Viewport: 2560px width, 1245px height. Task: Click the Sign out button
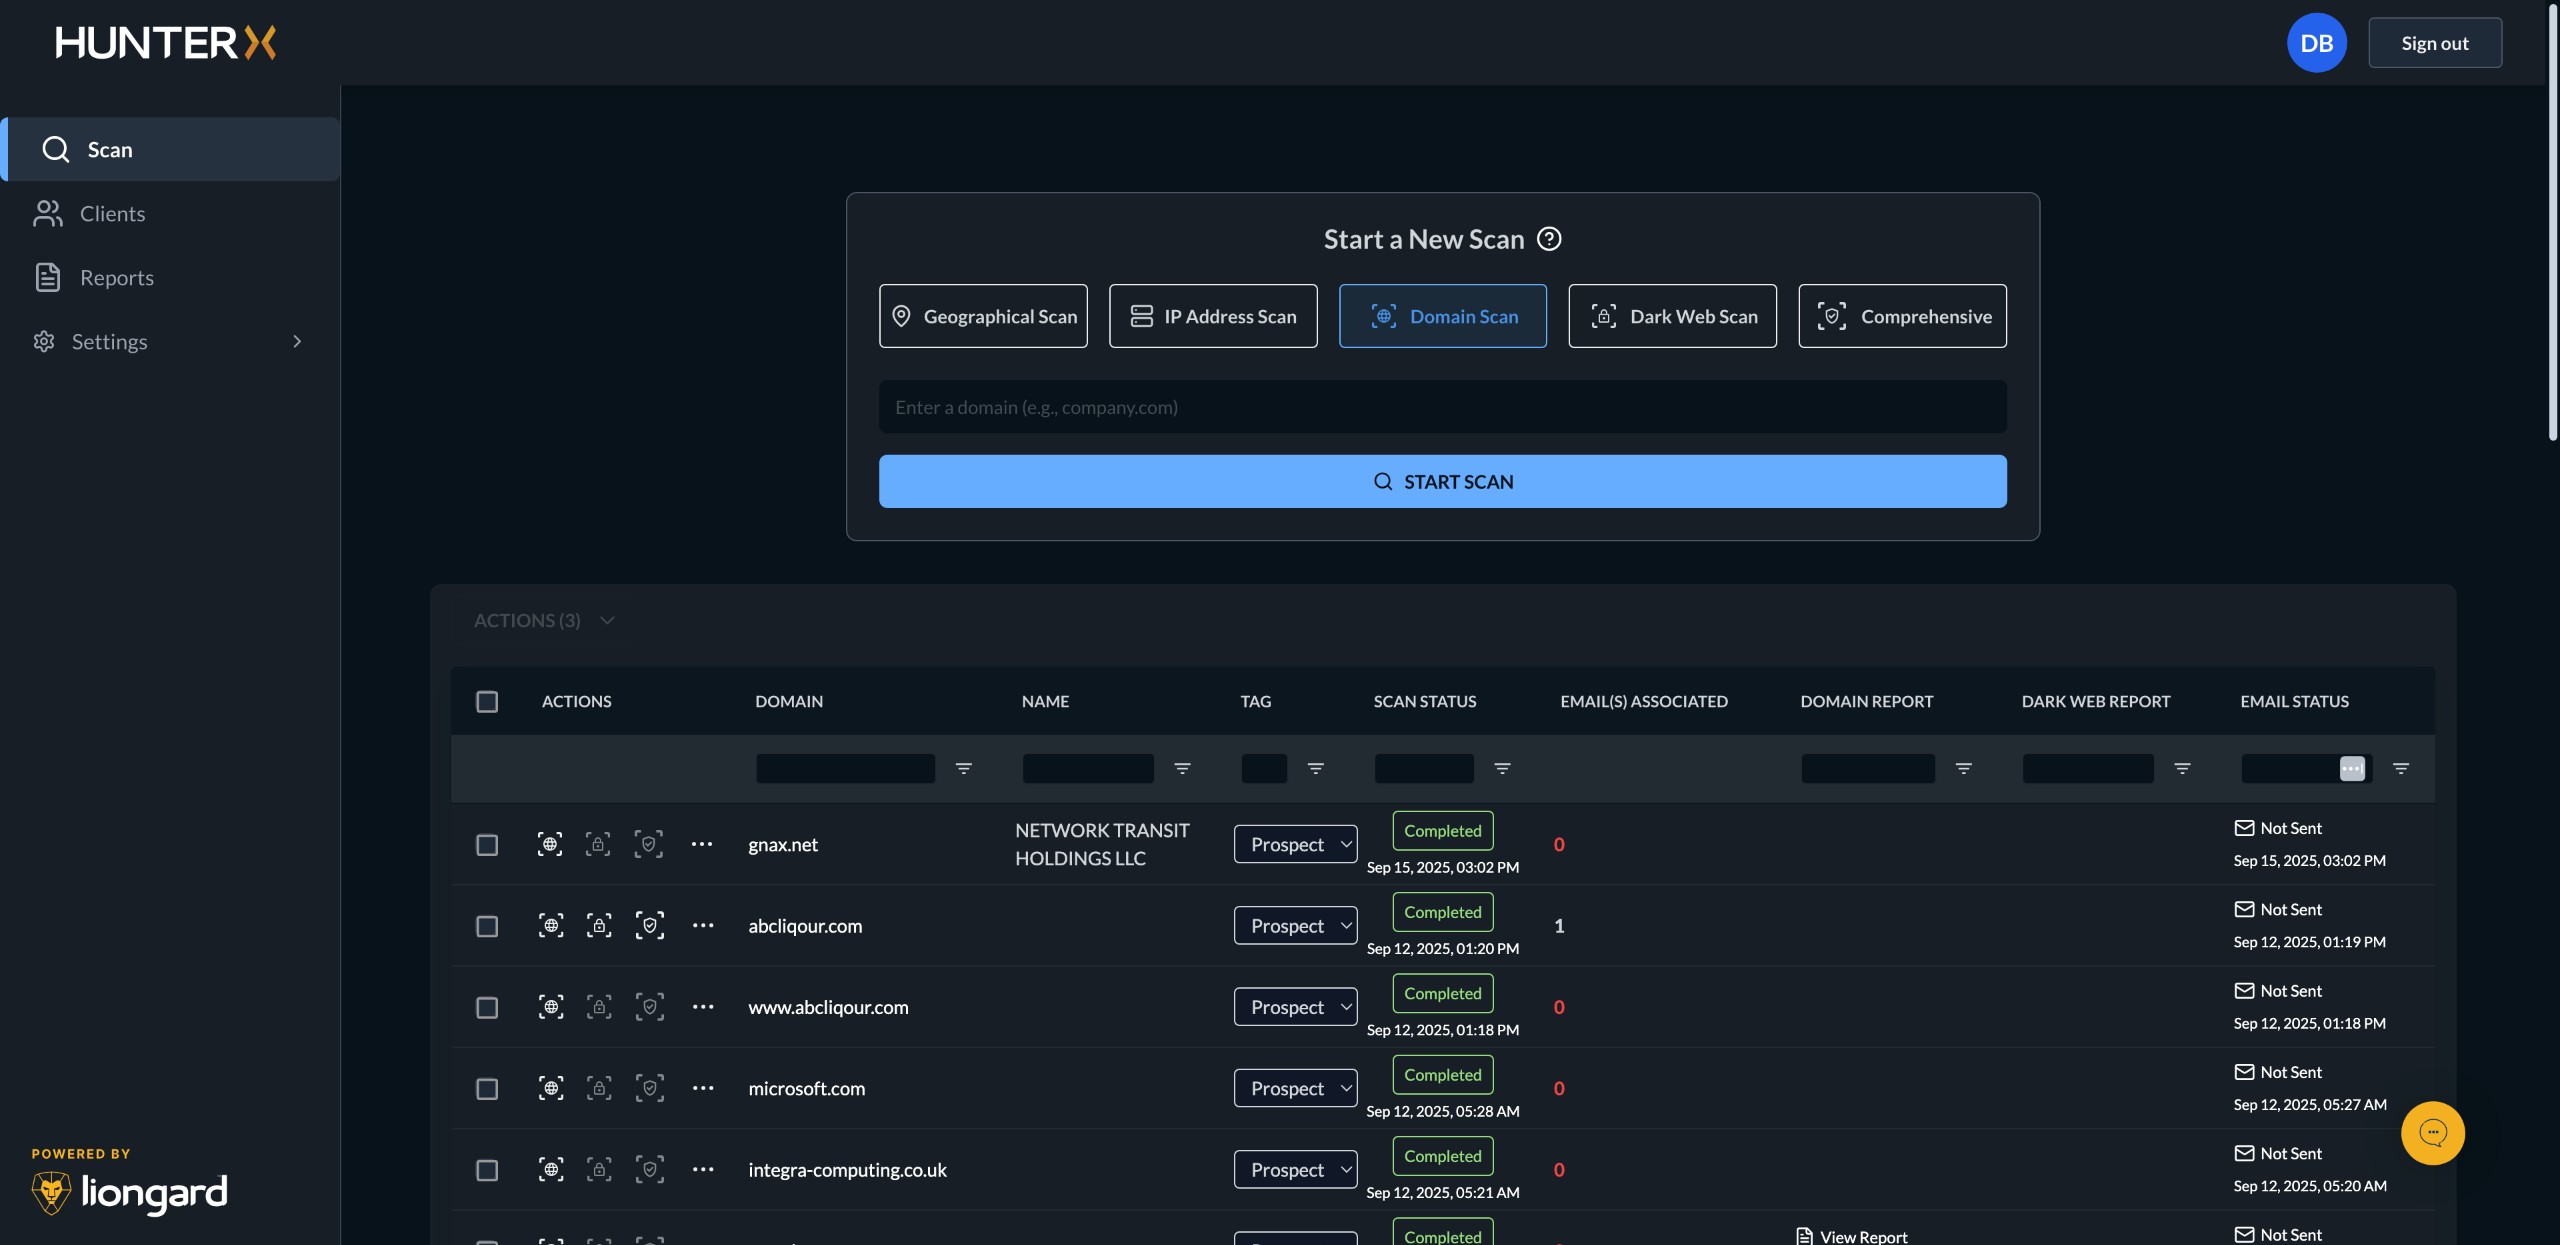tap(2434, 43)
